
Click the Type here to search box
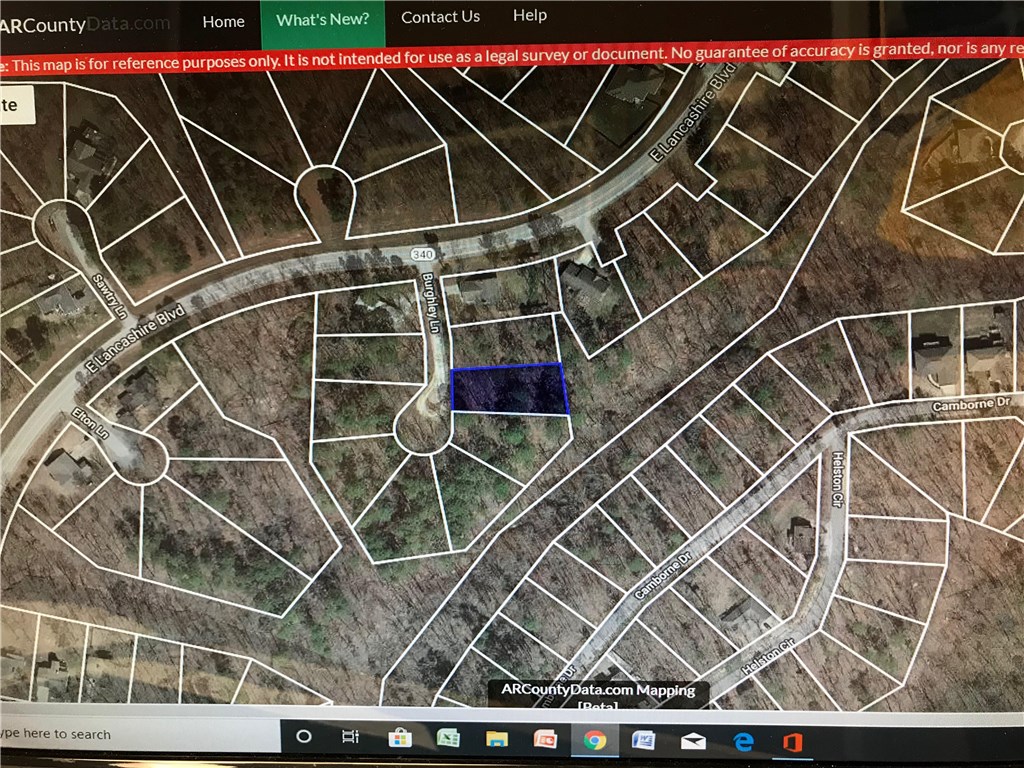point(140,734)
